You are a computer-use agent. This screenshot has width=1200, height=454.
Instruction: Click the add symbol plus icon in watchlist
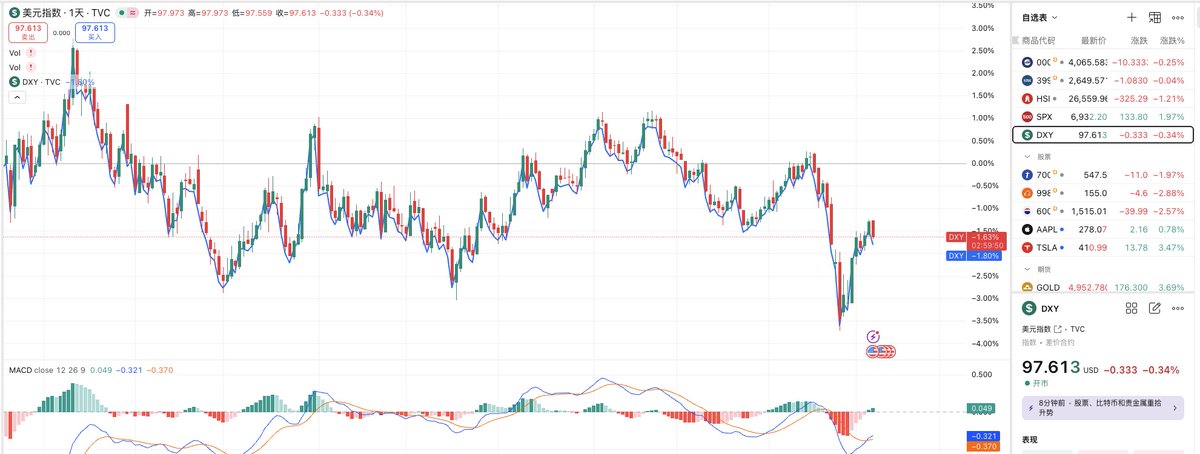1131,17
